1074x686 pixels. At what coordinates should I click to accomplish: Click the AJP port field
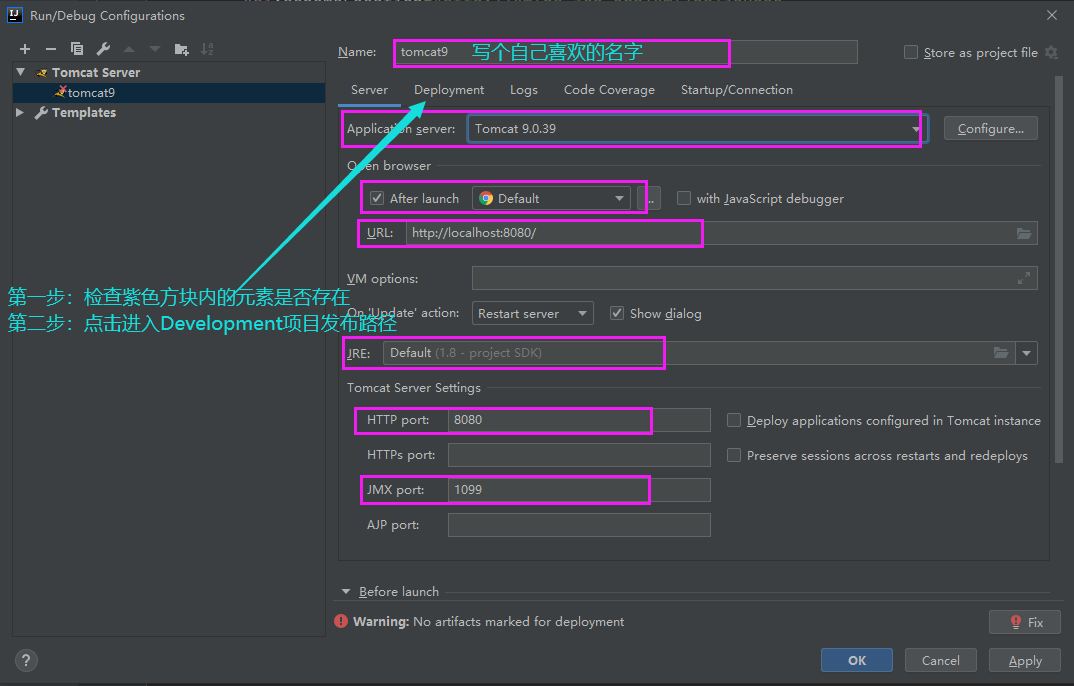point(579,524)
